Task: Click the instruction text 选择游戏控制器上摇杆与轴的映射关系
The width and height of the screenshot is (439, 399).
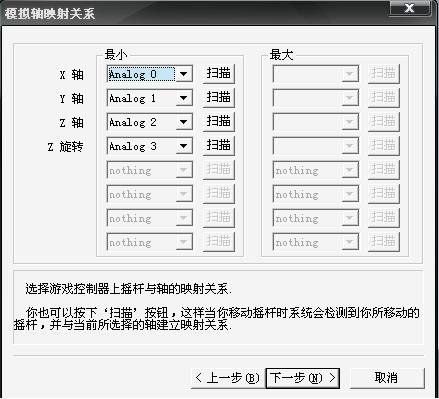Action: (x=128, y=289)
